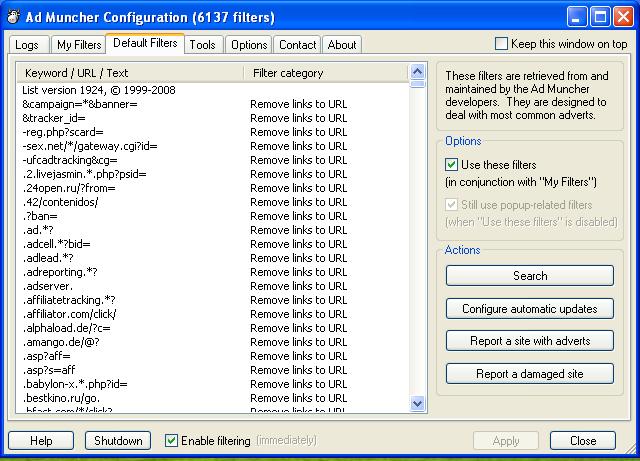Select the .babylon-x.*.php?id= filter row

pyautogui.click(x=212, y=384)
